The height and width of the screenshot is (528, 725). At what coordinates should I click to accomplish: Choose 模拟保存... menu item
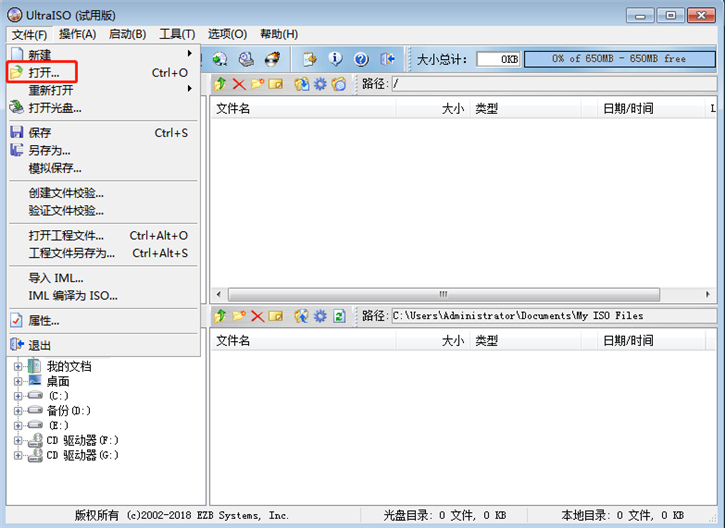click(103, 168)
